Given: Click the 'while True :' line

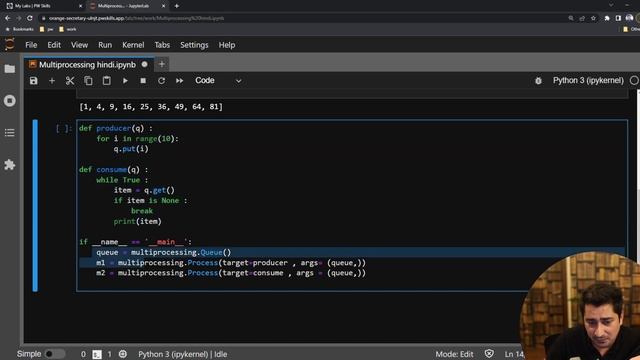Looking at the screenshot, I should point(122,180).
